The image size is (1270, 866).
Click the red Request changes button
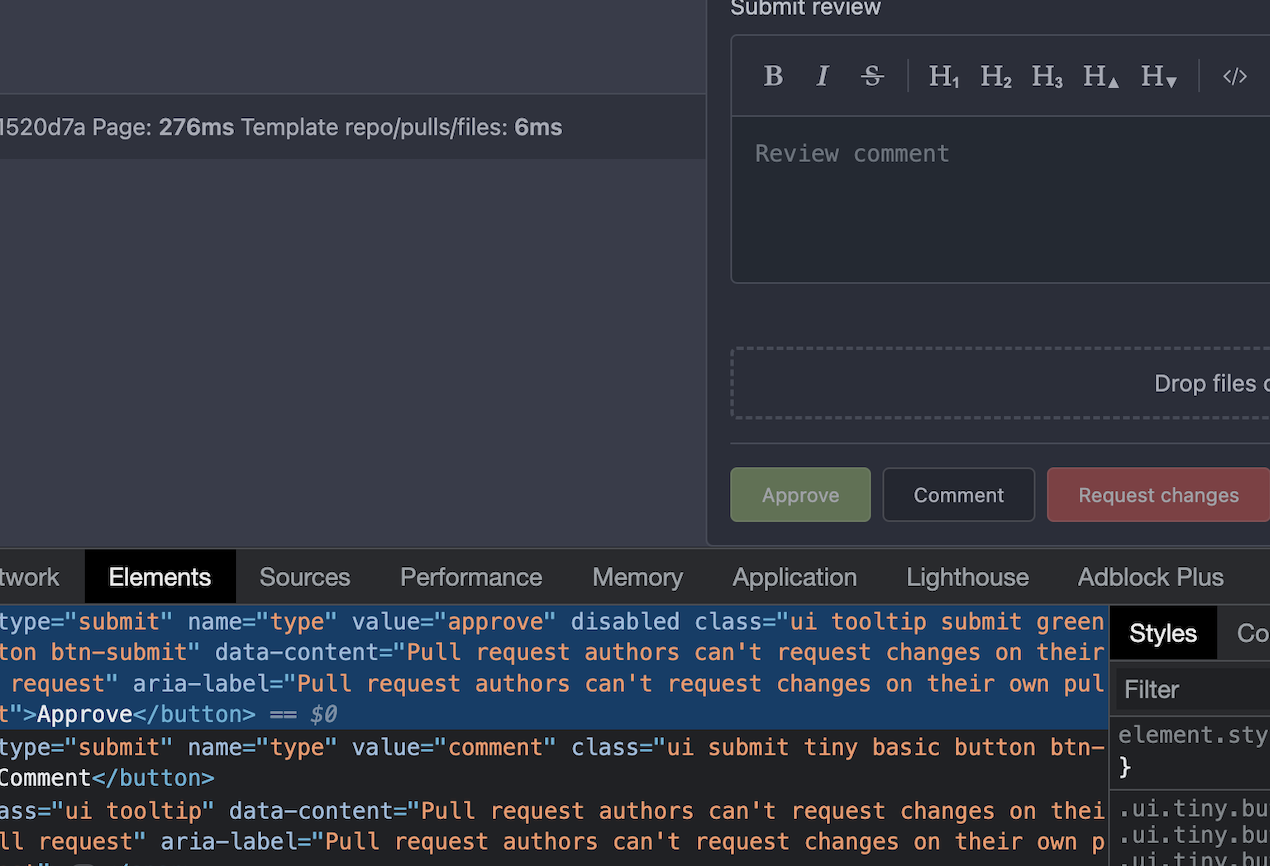[x=1158, y=495]
